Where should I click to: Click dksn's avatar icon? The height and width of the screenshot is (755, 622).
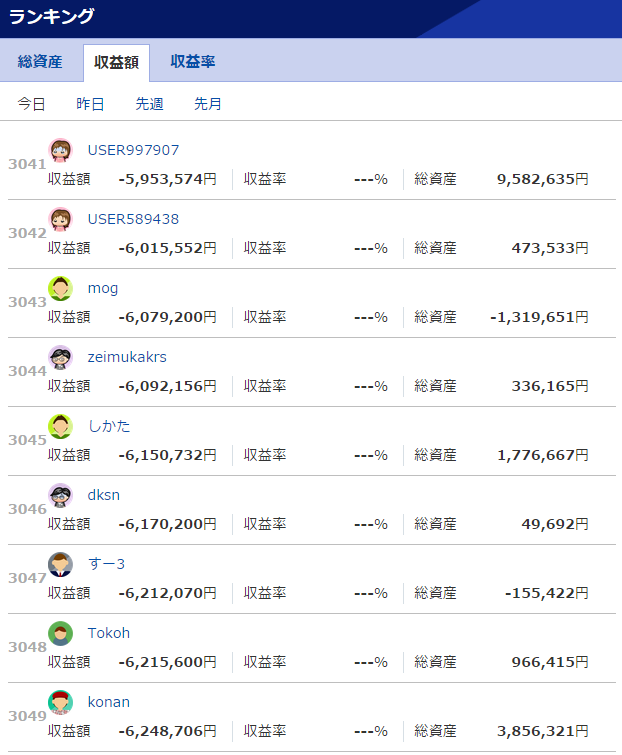tap(60, 495)
